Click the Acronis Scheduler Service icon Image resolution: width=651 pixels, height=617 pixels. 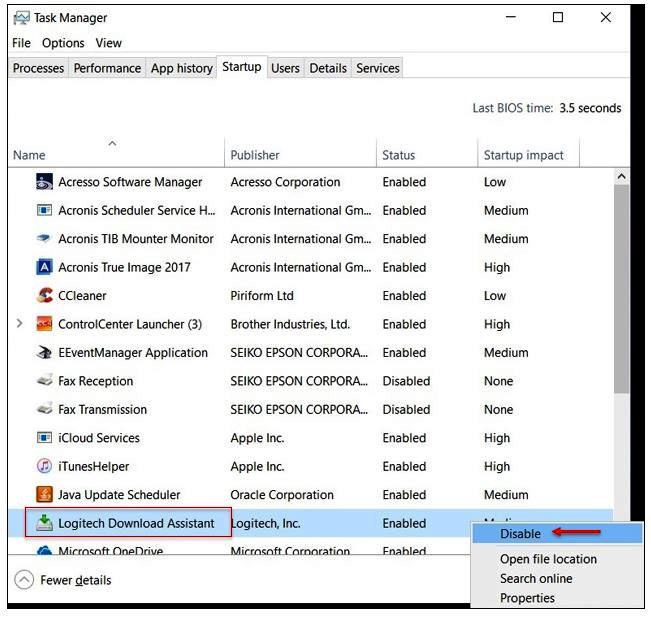click(44, 210)
